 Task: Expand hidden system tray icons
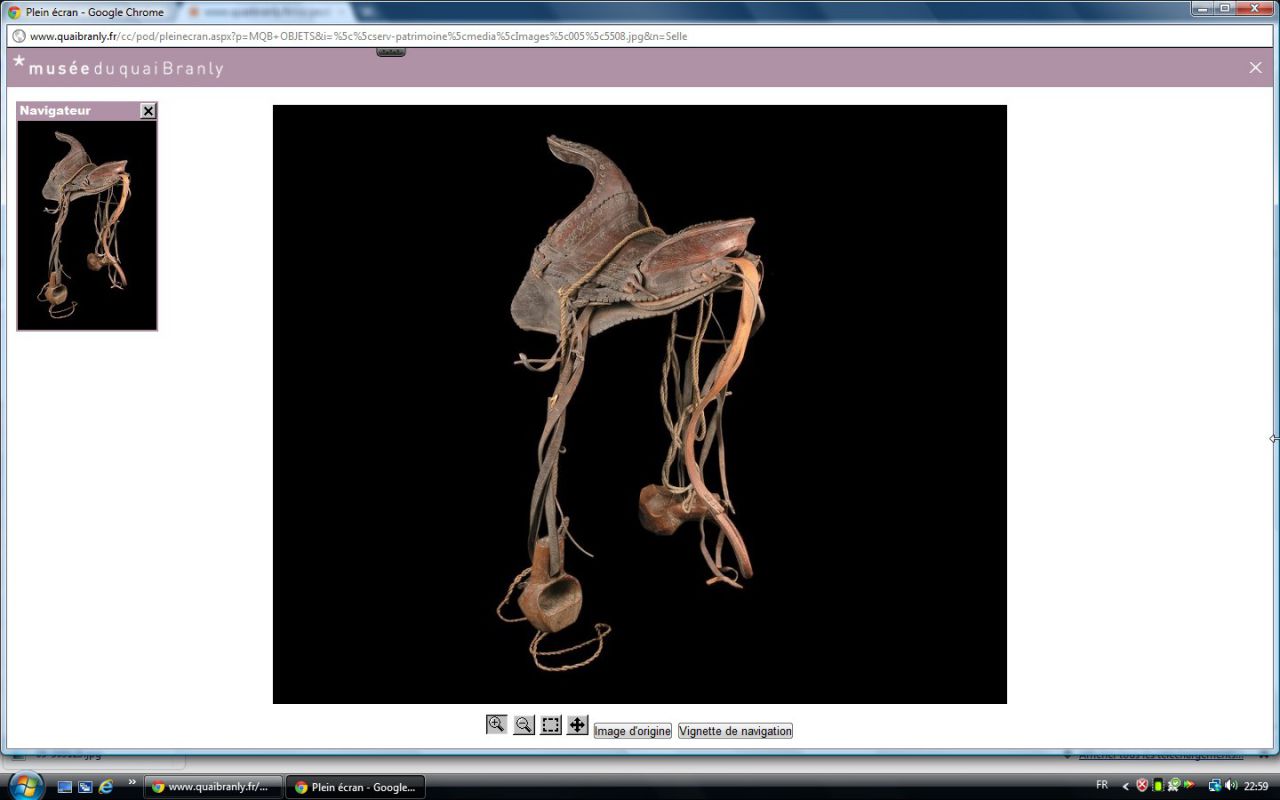click(1125, 786)
